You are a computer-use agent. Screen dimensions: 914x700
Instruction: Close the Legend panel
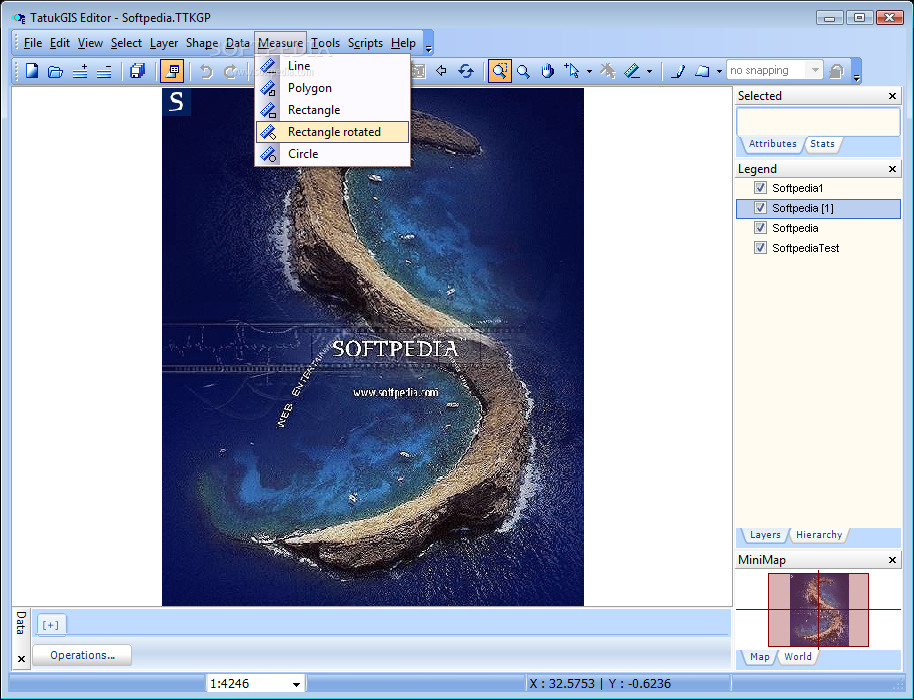pos(892,169)
